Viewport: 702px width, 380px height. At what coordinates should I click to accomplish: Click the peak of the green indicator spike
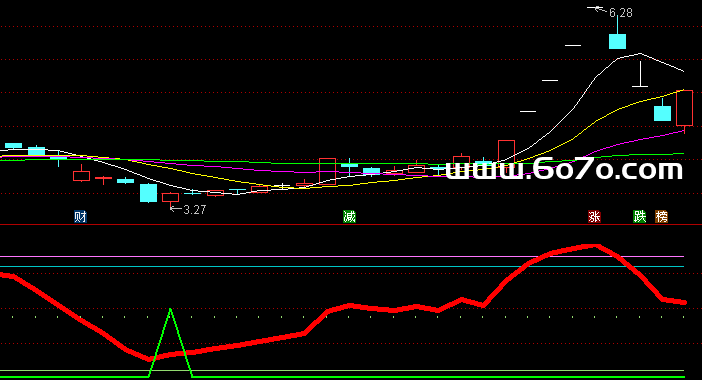point(170,309)
